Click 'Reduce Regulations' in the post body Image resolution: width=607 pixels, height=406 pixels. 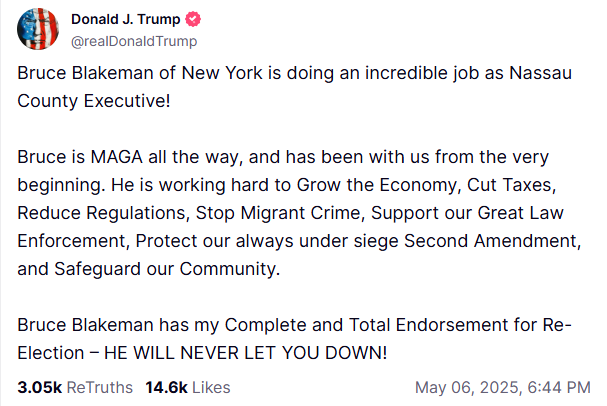pos(101,213)
